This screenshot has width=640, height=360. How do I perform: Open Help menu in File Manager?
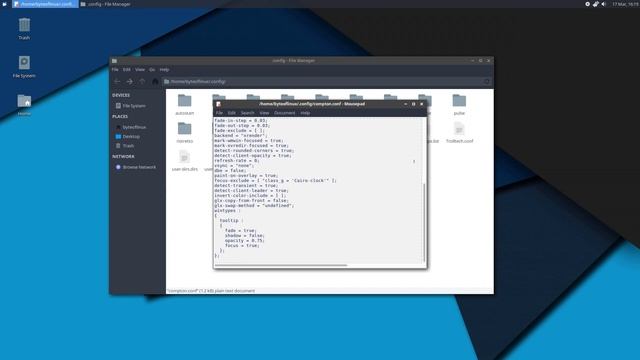[164, 70]
